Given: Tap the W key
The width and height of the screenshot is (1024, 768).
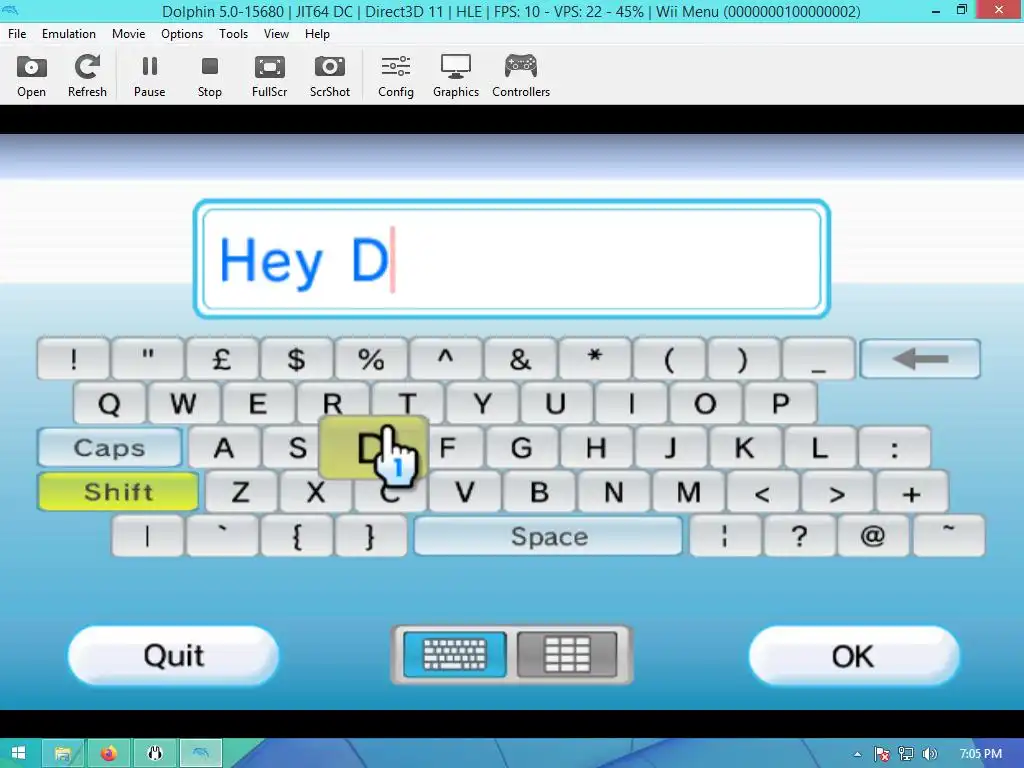Looking at the screenshot, I should tap(184, 403).
